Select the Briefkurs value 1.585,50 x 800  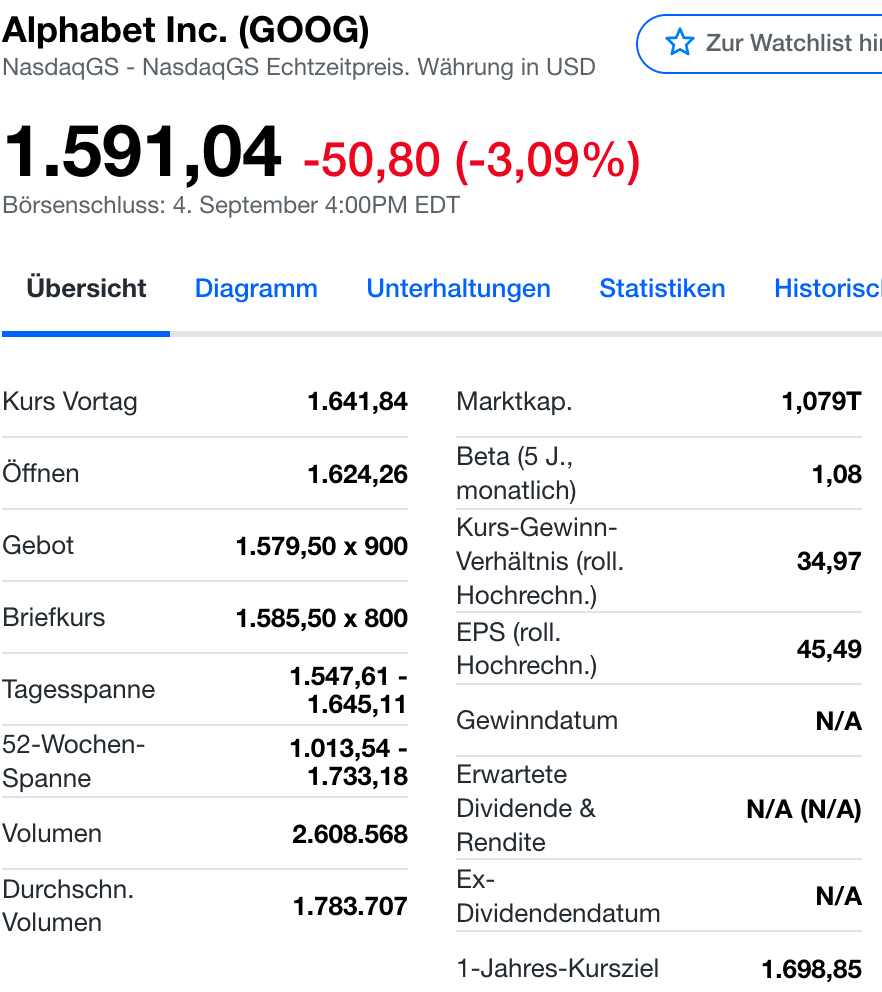click(321, 617)
